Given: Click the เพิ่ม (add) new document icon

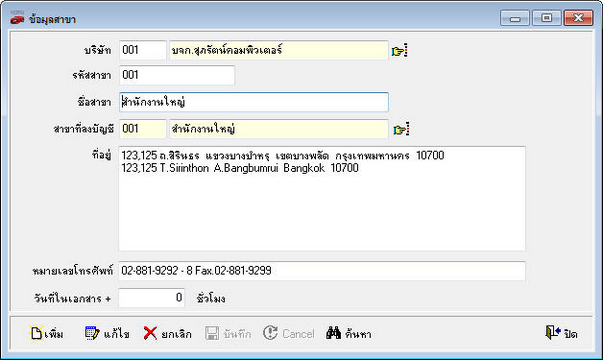Looking at the screenshot, I should (x=36, y=333).
